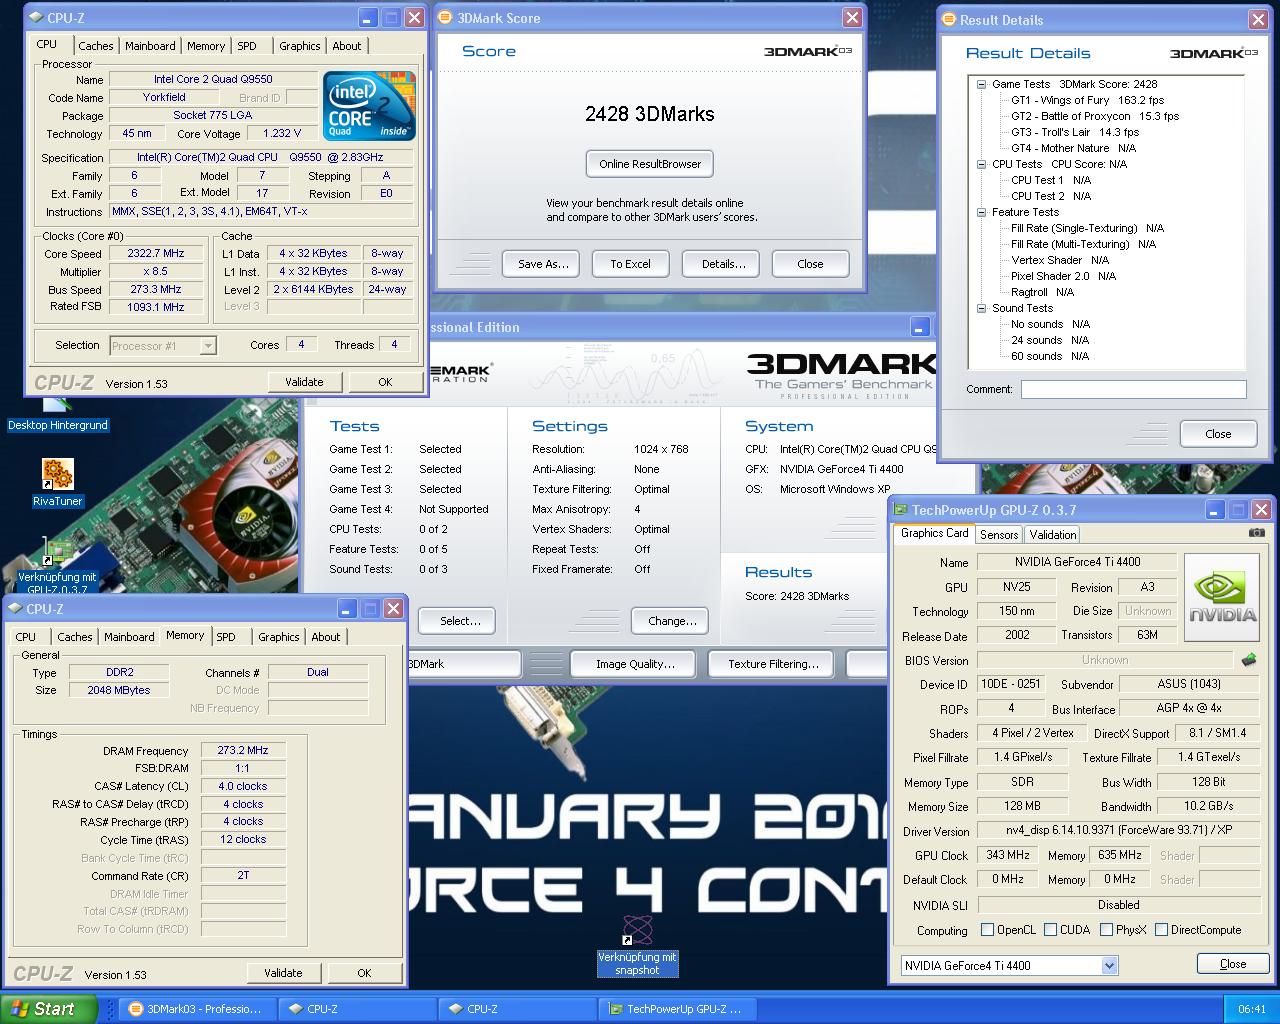
Task: Click the GPU-Z camera screenshot icon
Action: 1256,533
